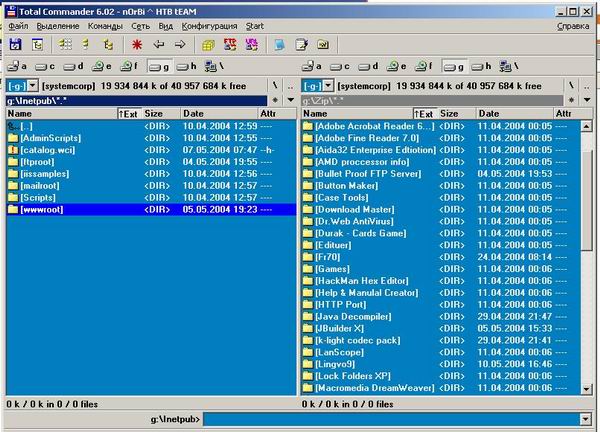The image size is (600, 432).
Task: Go back with left arrow toolbar icon
Action: pyautogui.click(x=158, y=44)
